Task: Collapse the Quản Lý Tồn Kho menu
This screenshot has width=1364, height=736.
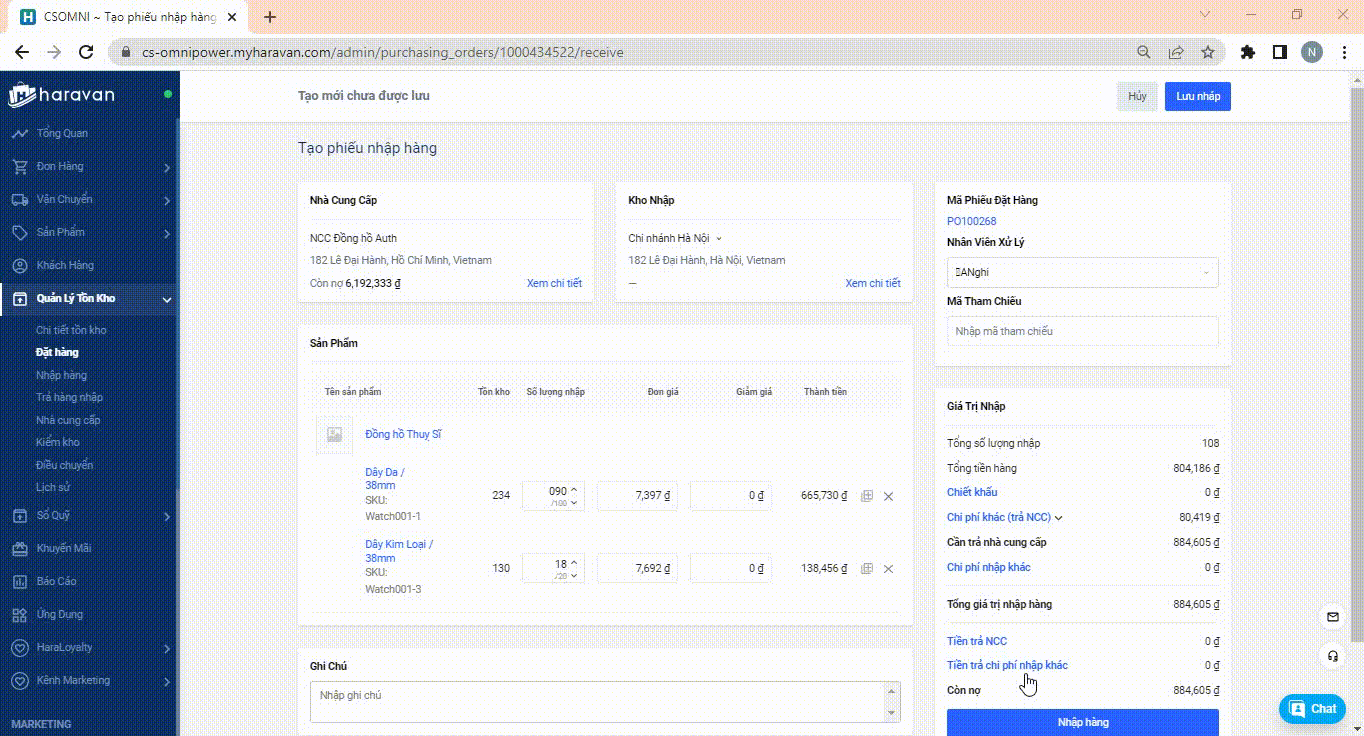Action: point(167,299)
